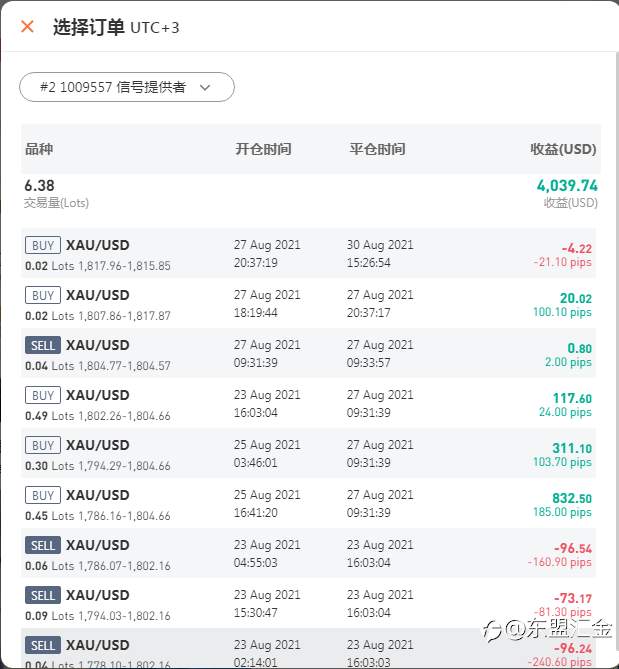Open the #2 1009557 signal provider dropdown

(x=127, y=87)
